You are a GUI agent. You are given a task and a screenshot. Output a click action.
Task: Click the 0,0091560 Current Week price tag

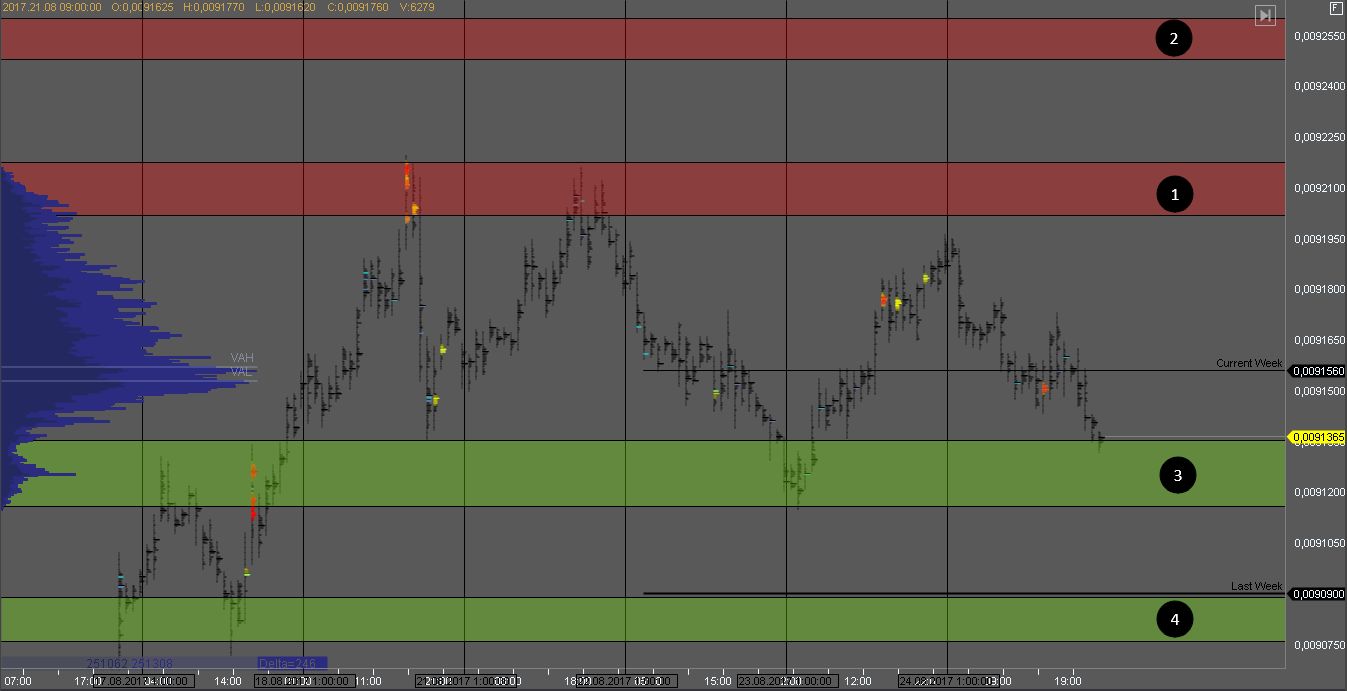coord(1318,371)
